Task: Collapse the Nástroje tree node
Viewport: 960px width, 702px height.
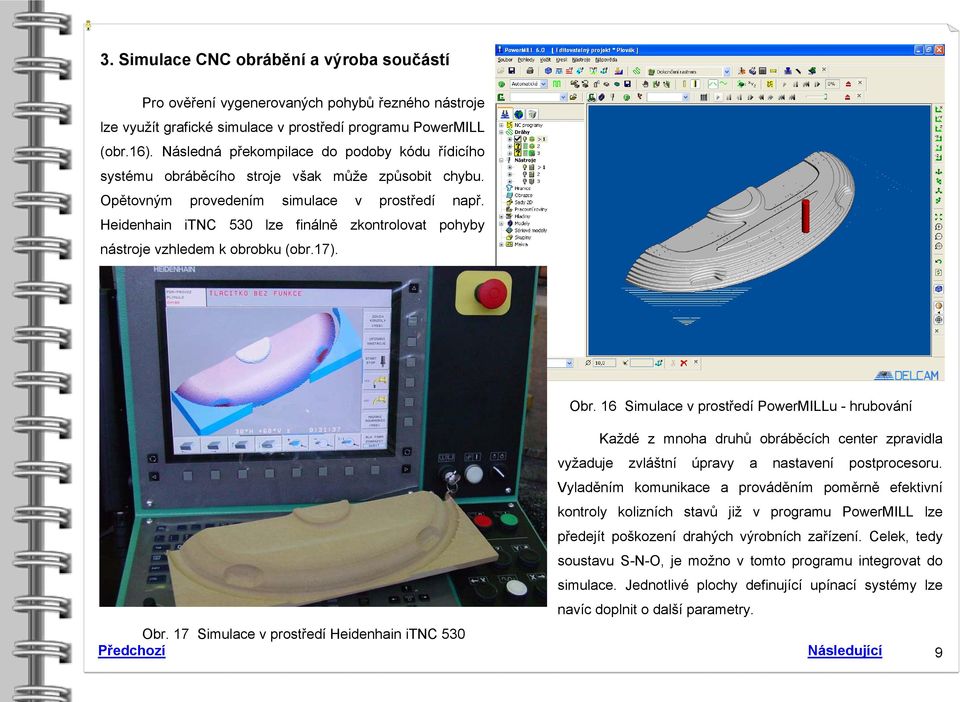Action: (x=502, y=160)
